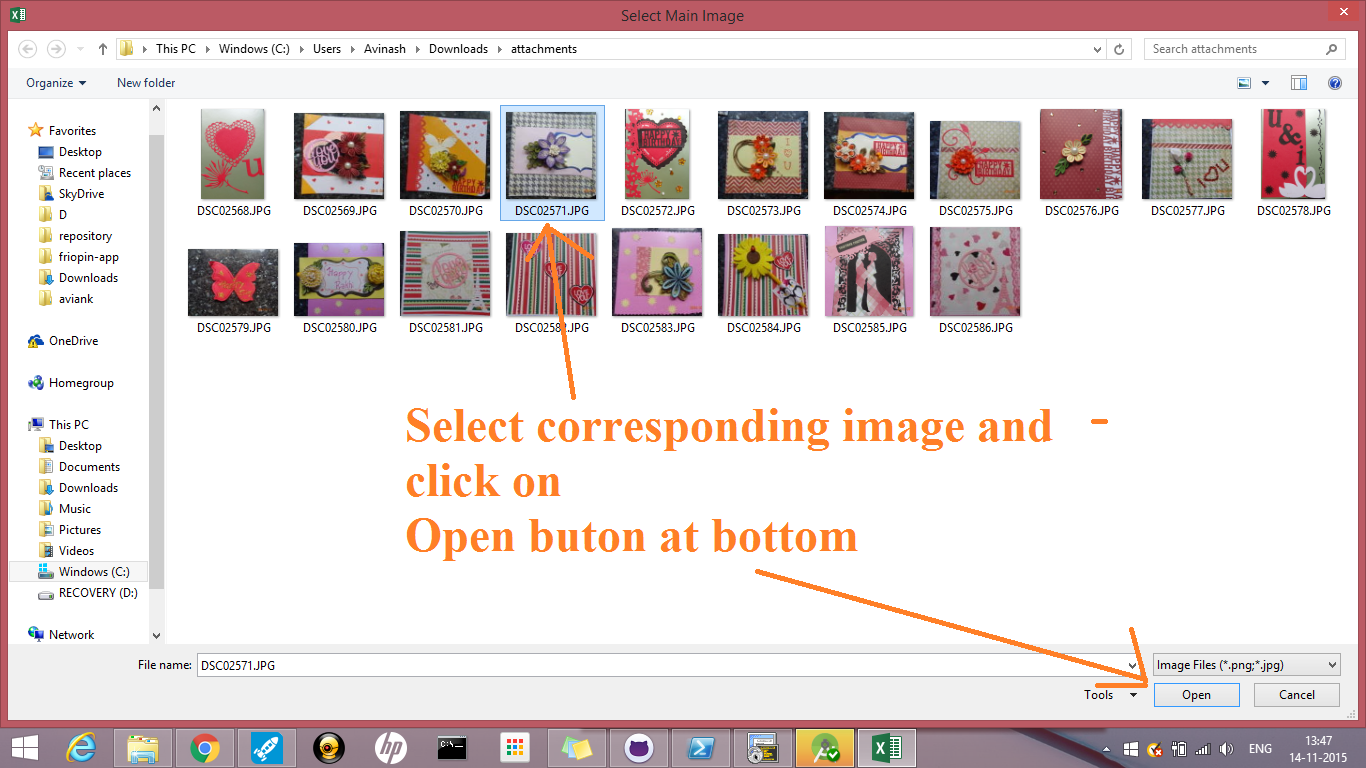Open address bar previous locations dropdown
The height and width of the screenshot is (768, 1366).
[1097, 49]
